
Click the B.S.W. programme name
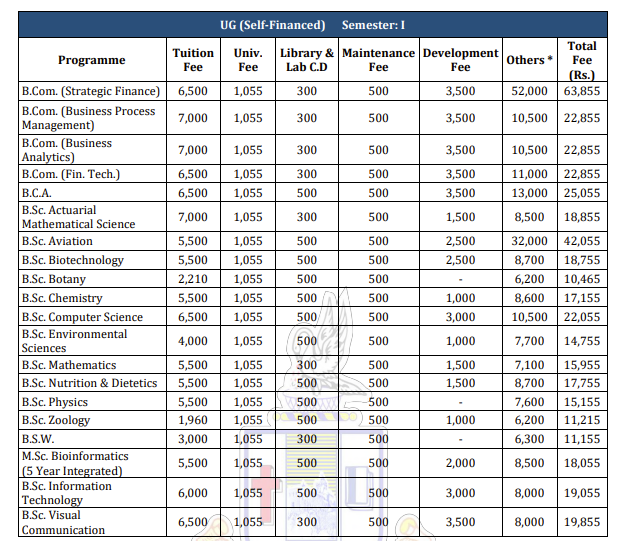(39, 439)
